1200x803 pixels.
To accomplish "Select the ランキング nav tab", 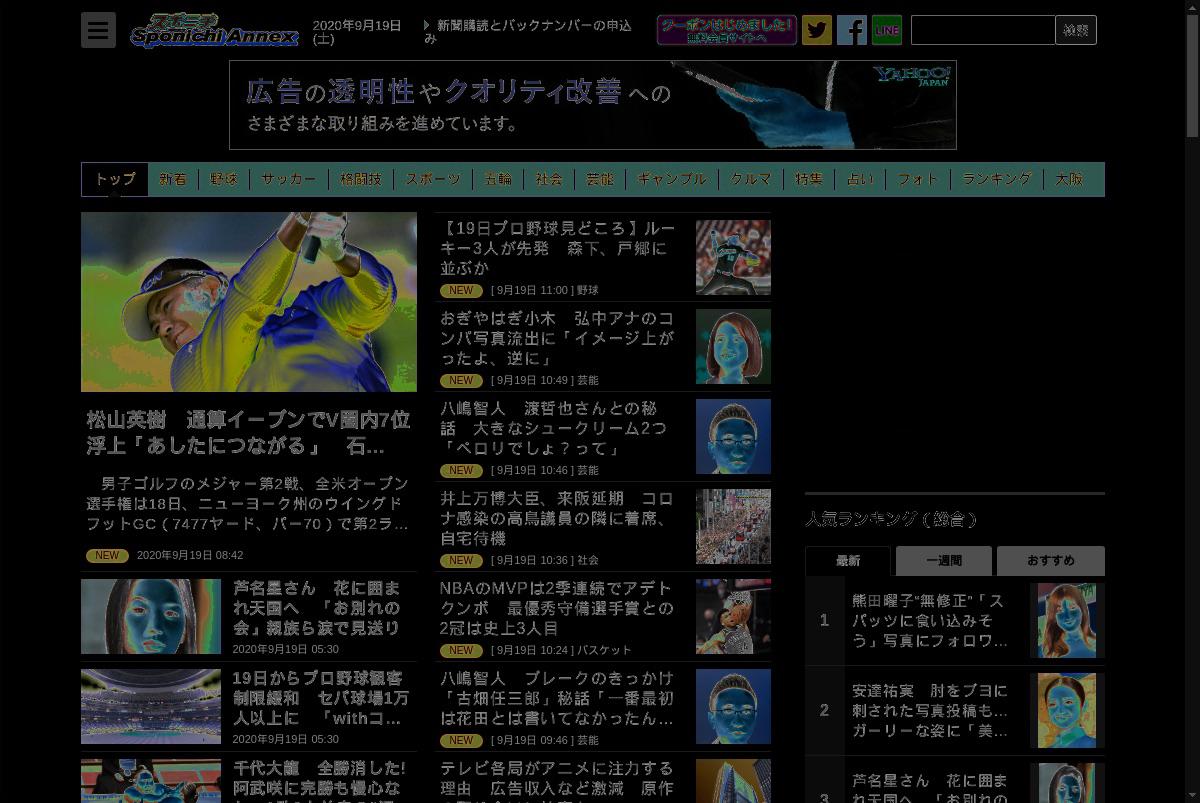I will [997, 179].
